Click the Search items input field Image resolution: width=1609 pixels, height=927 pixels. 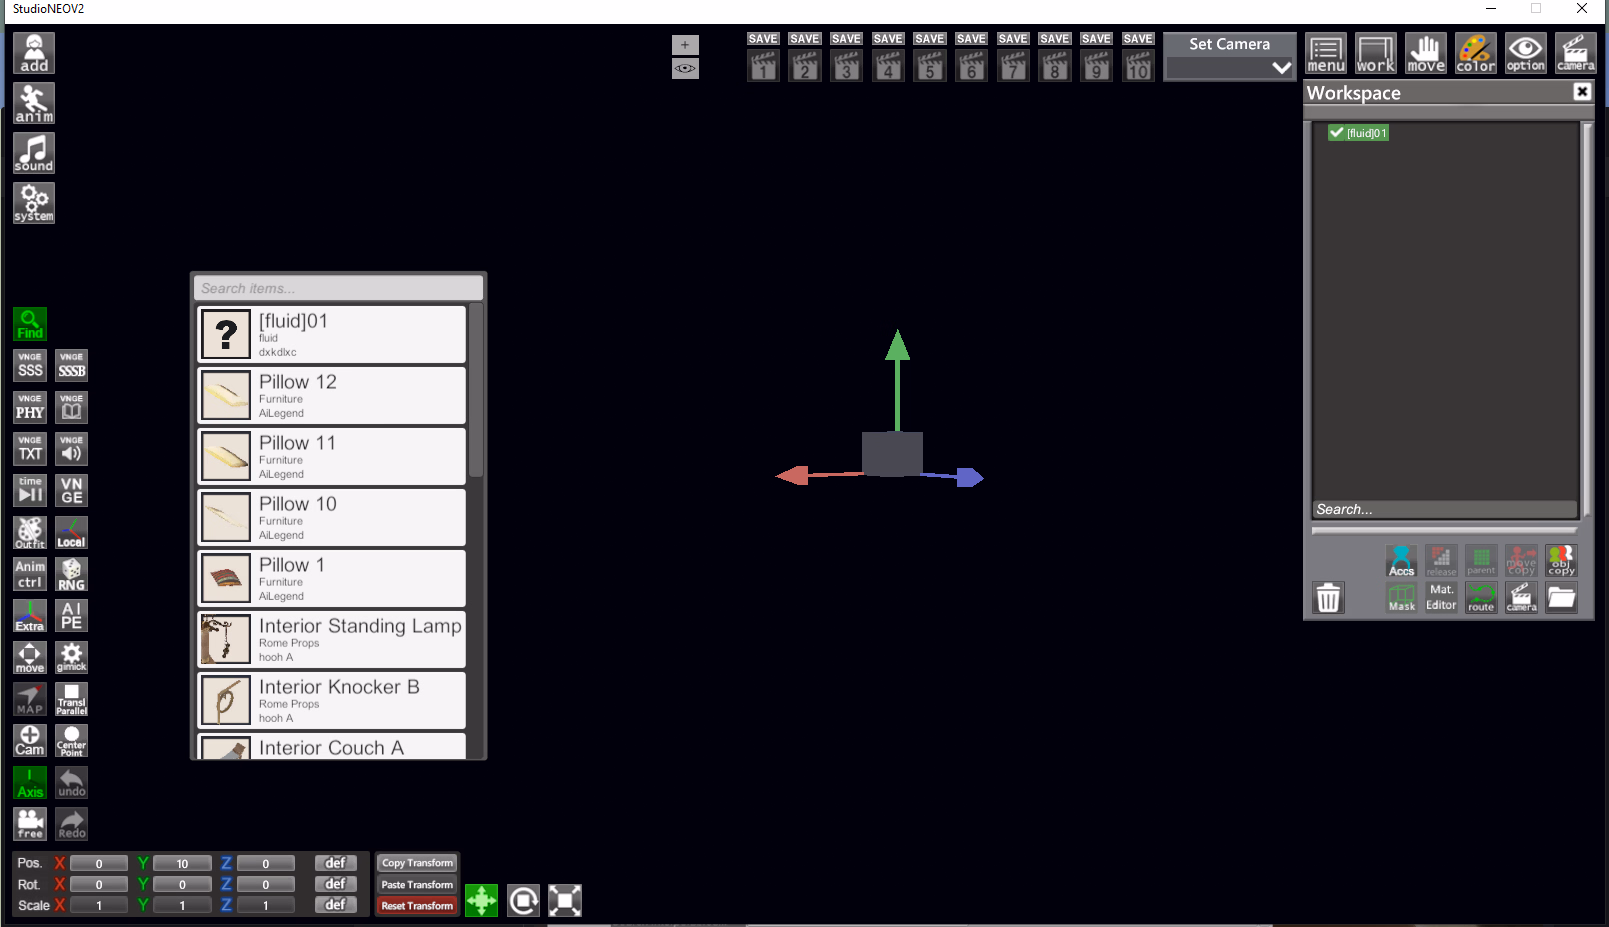pyautogui.click(x=338, y=288)
